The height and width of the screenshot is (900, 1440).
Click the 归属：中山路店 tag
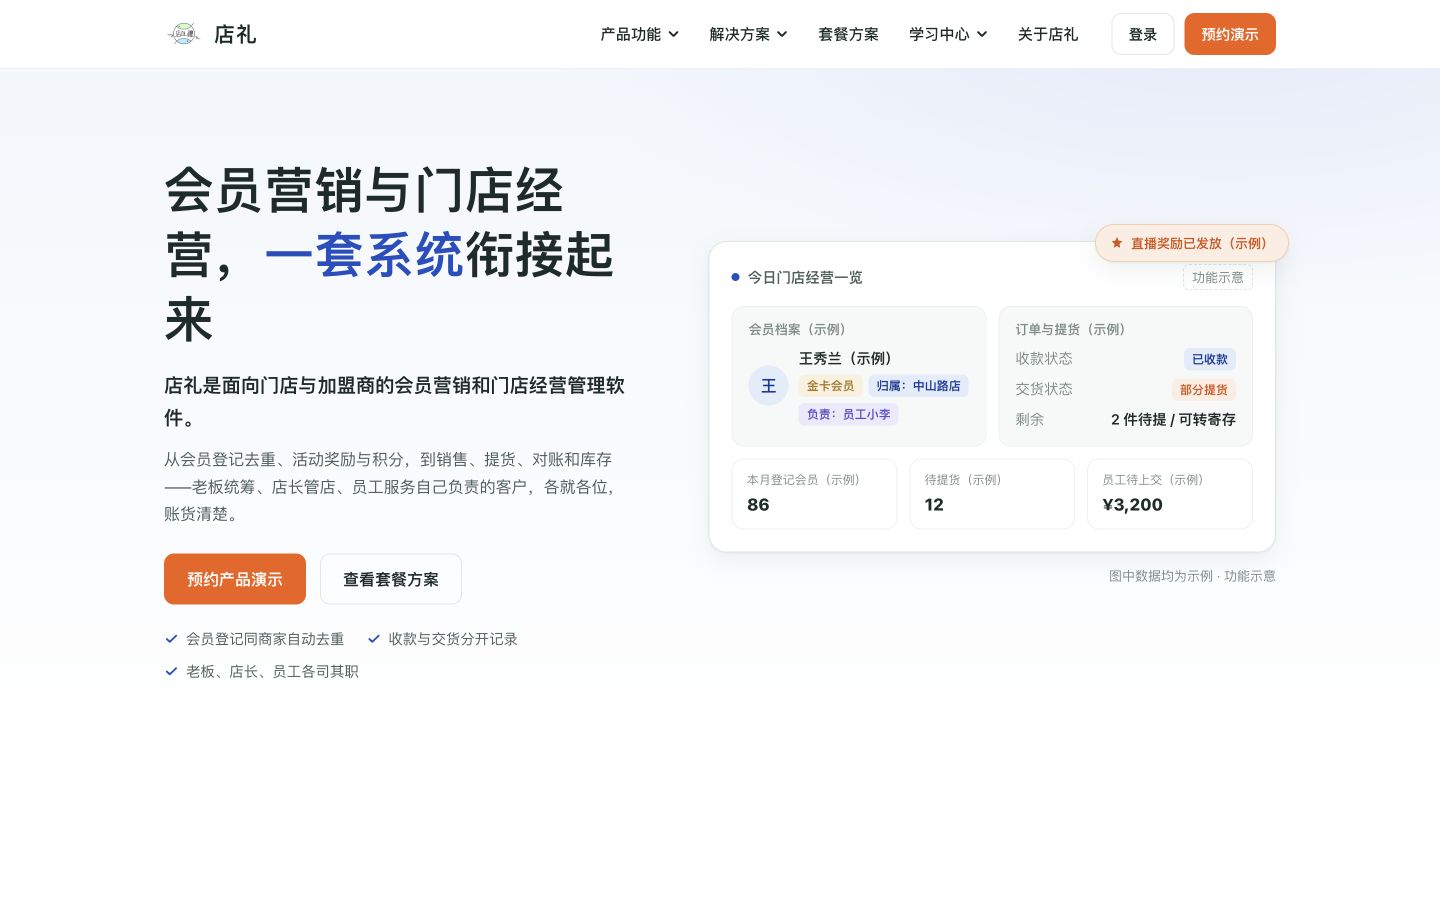(918, 386)
